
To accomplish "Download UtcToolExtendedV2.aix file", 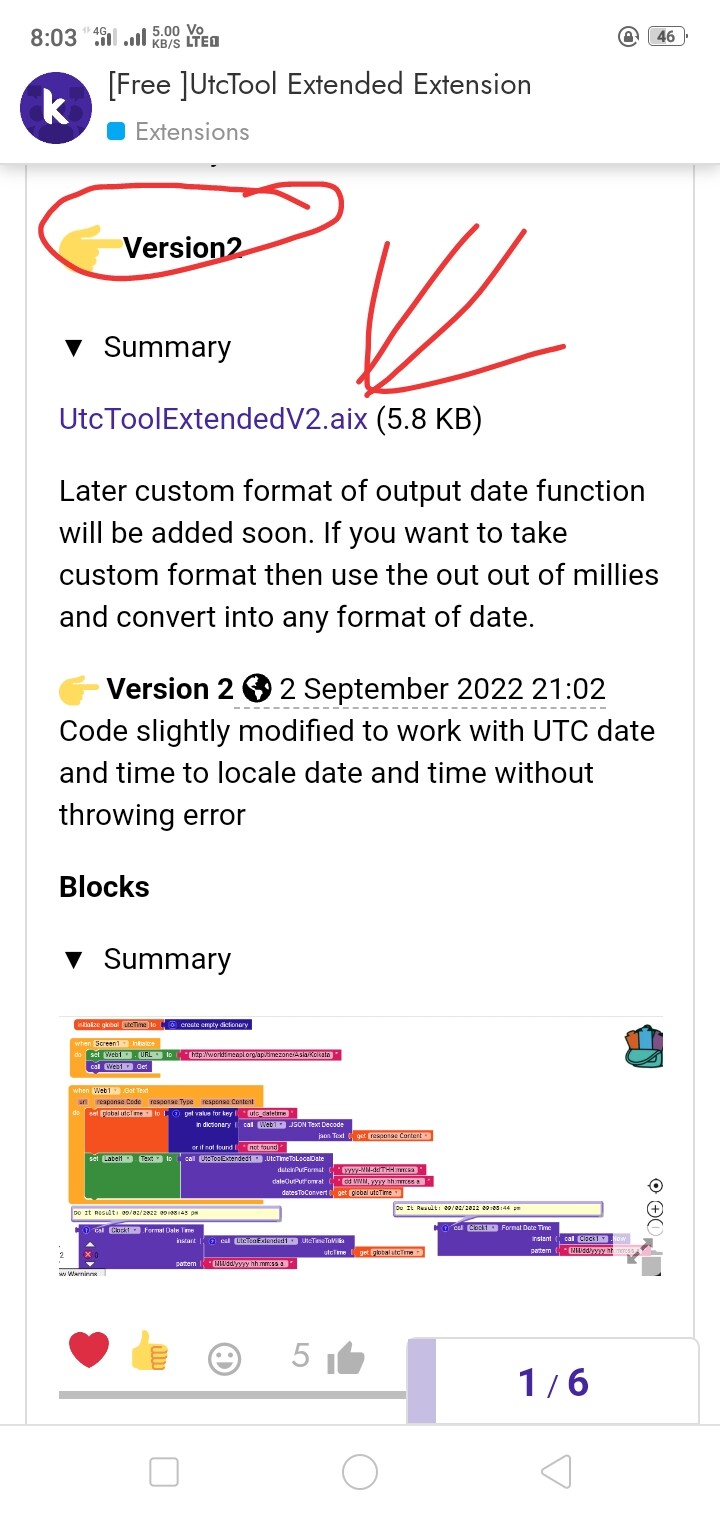I will tap(213, 419).
